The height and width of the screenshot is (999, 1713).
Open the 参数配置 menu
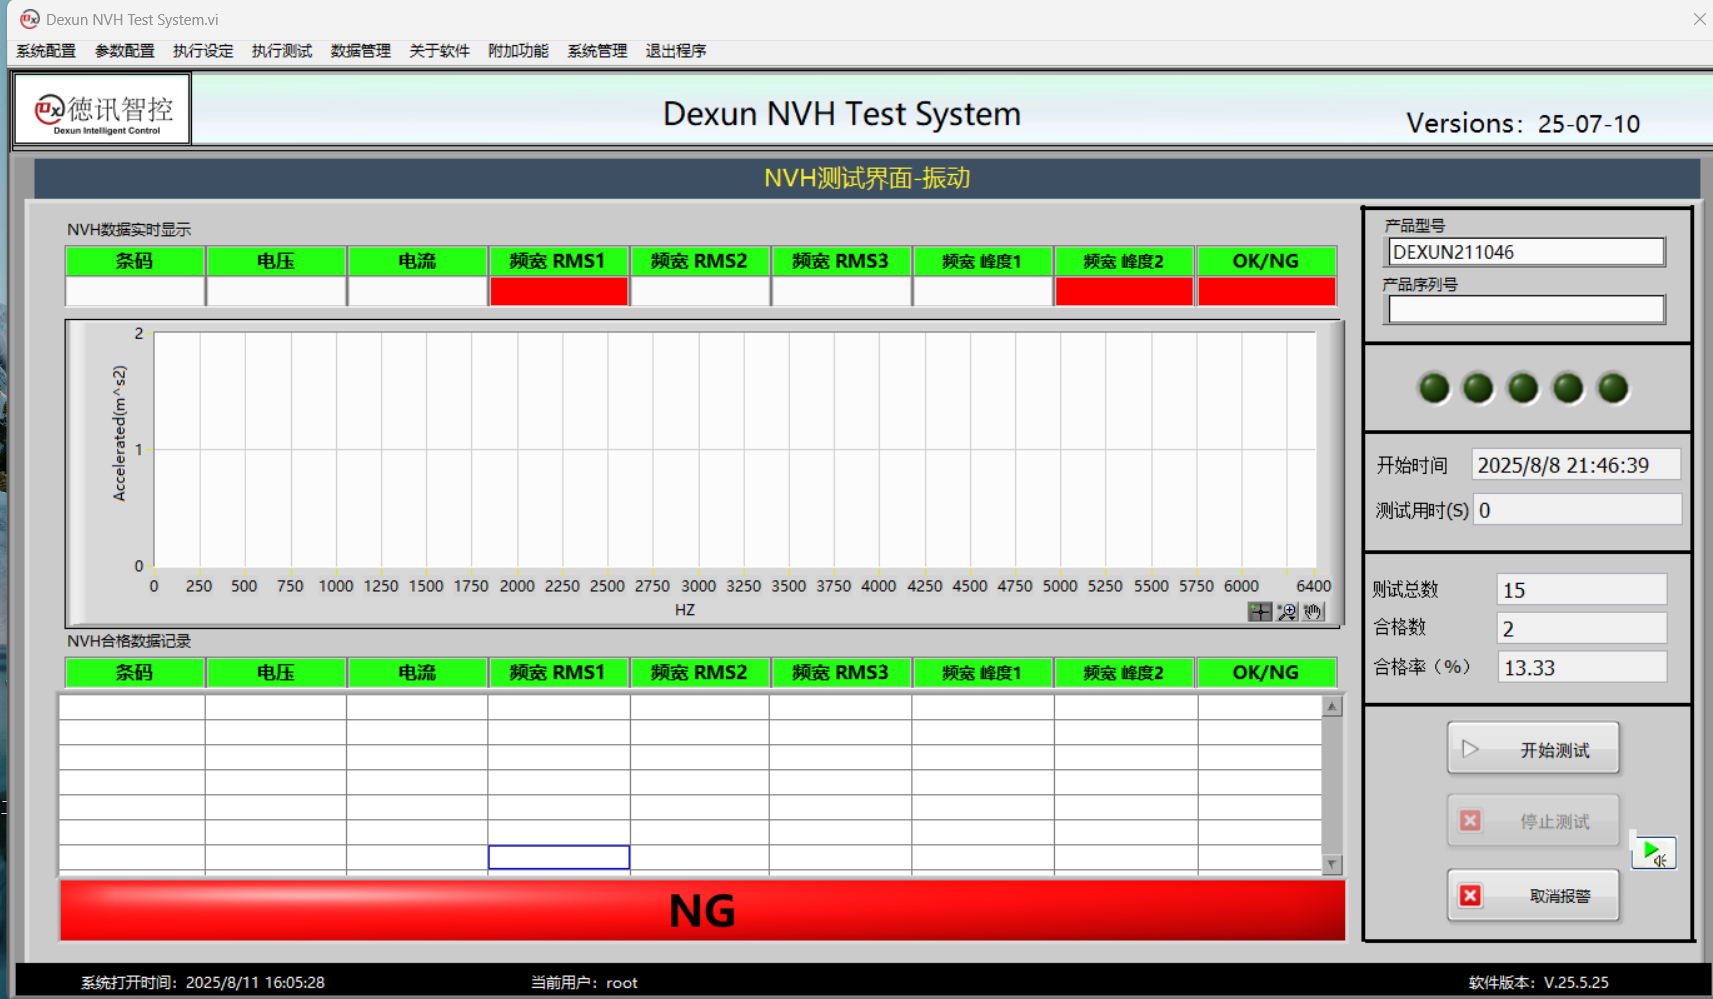pos(125,51)
